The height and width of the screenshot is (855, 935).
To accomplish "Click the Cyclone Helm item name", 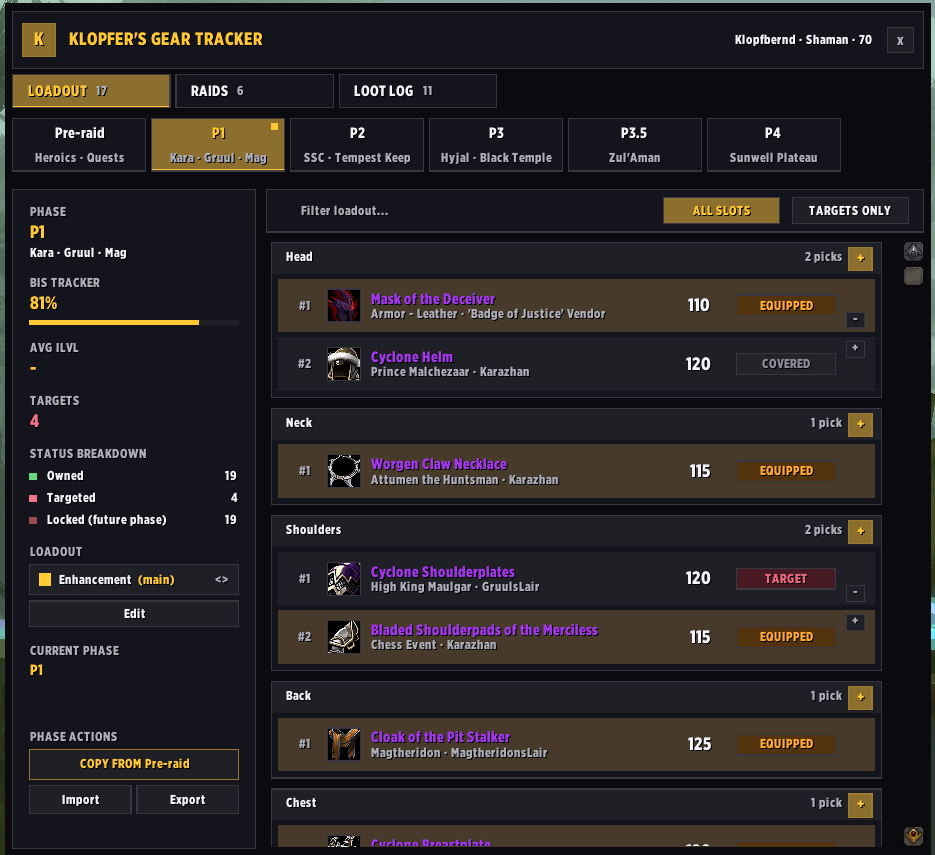I will click(411, 357).
